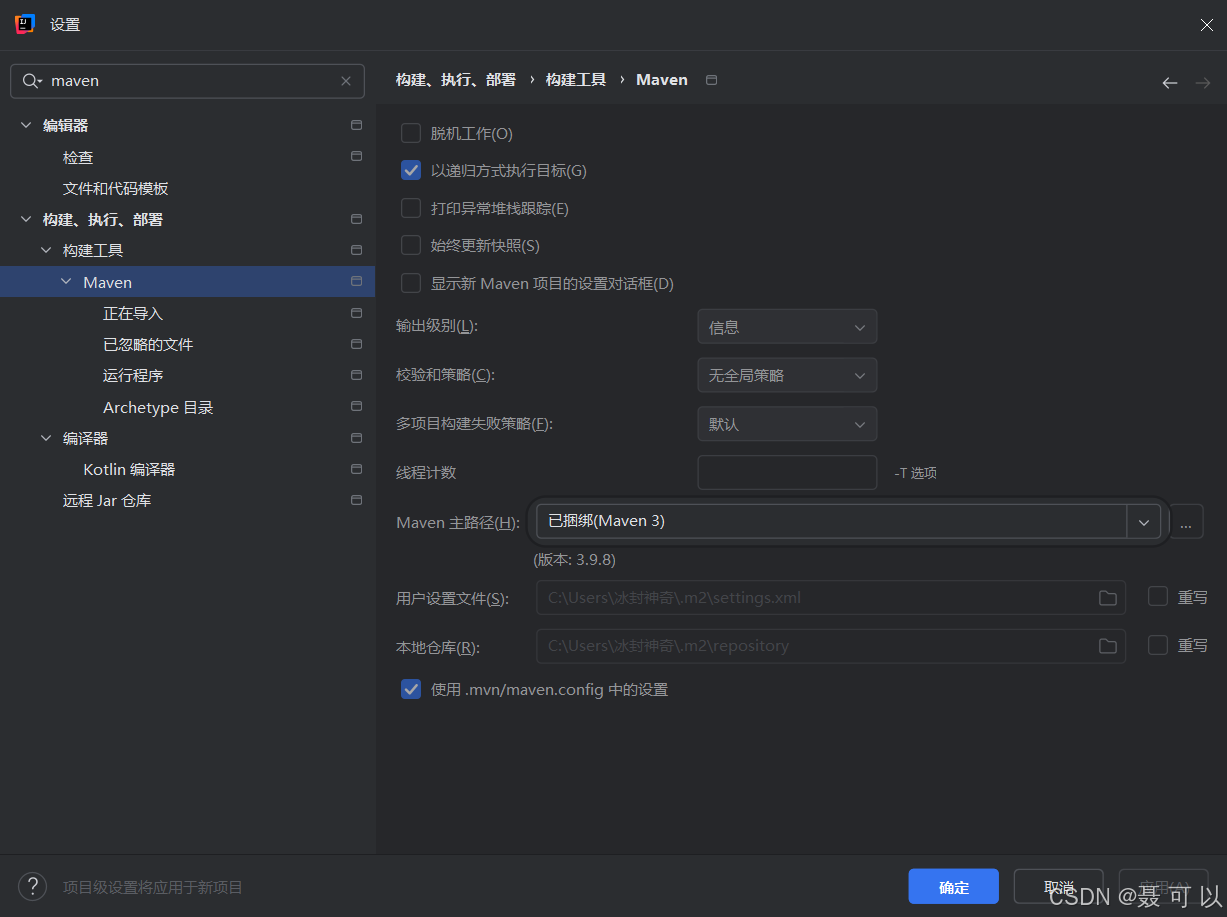The width and height of the screenshot is (1227, 917).
Task: Clear the maven search text
Action: (x=346, y=81)
